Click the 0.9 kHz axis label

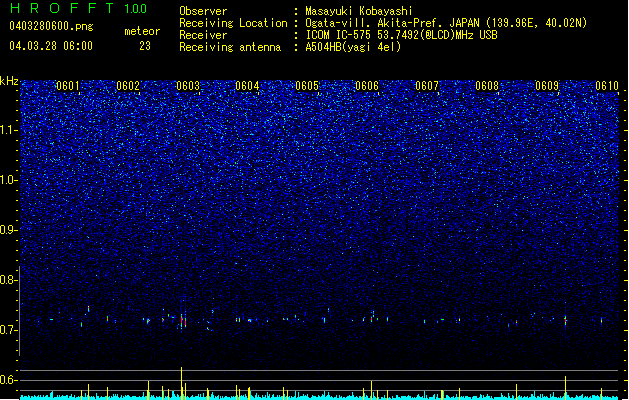coord(9,229)
